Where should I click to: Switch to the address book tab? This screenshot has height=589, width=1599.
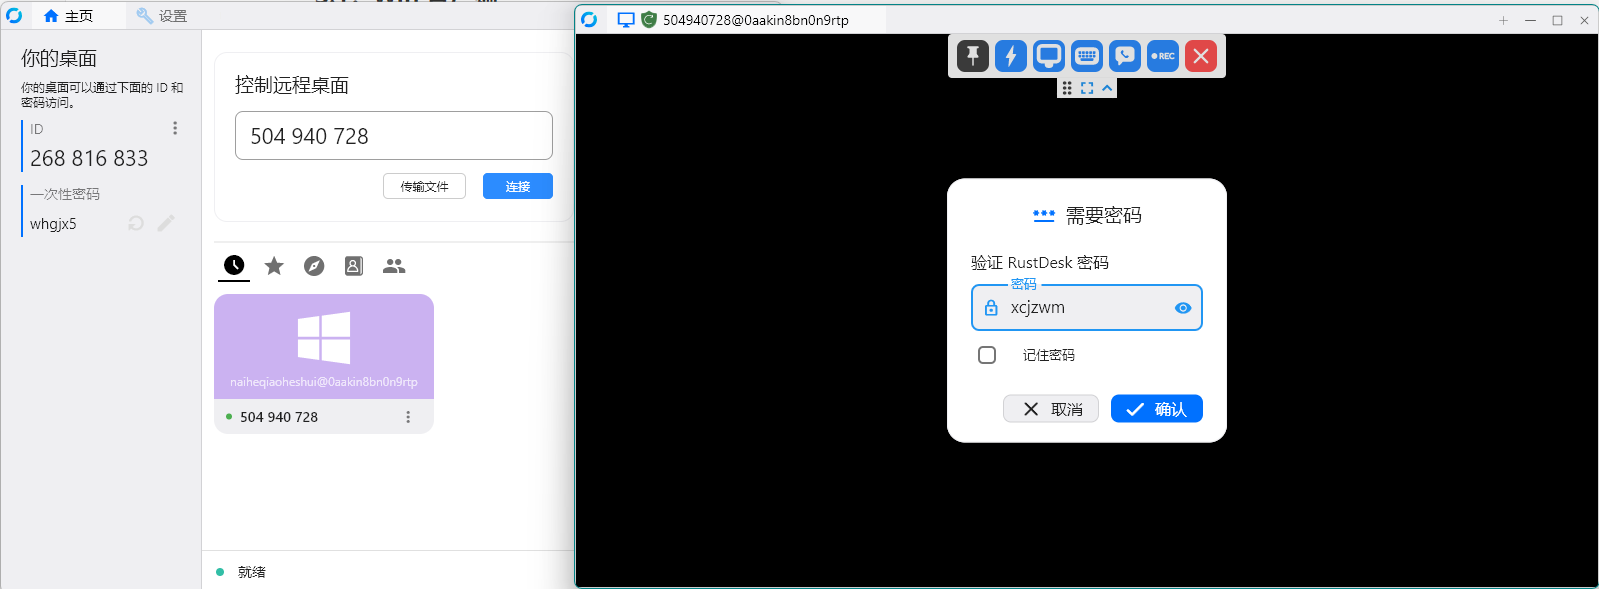[354, 265]
